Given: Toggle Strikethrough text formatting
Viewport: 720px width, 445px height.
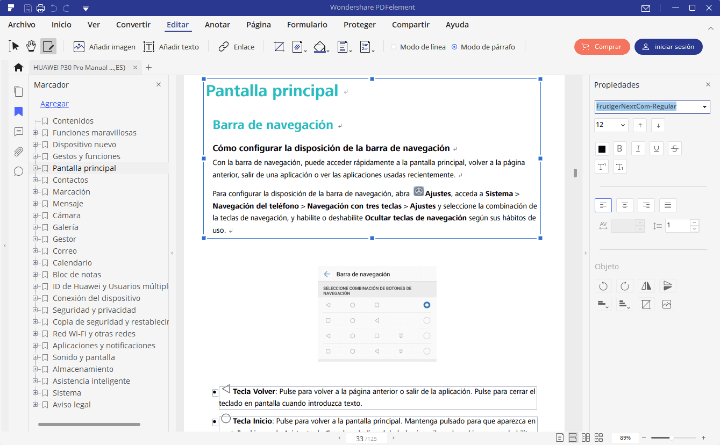Looking at the screenshot, I should coord(675,148).
